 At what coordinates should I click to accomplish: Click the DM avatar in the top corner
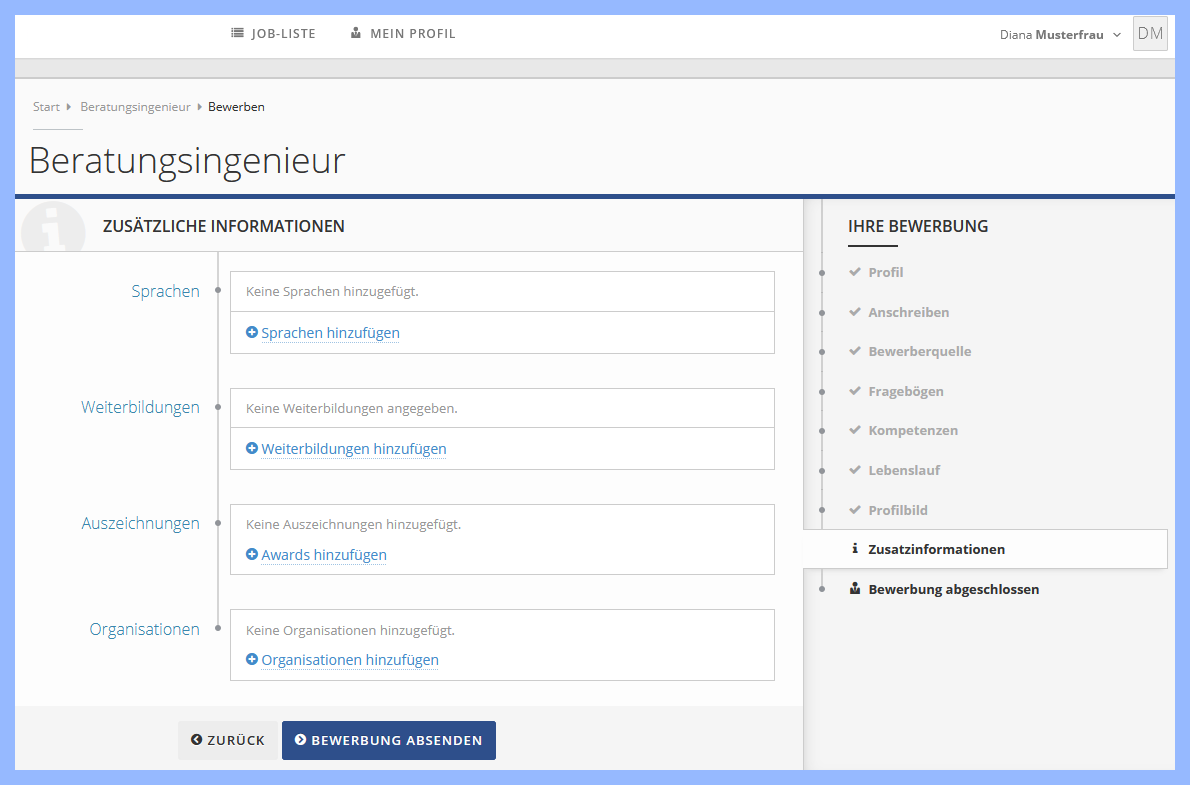coord(1149,33)
